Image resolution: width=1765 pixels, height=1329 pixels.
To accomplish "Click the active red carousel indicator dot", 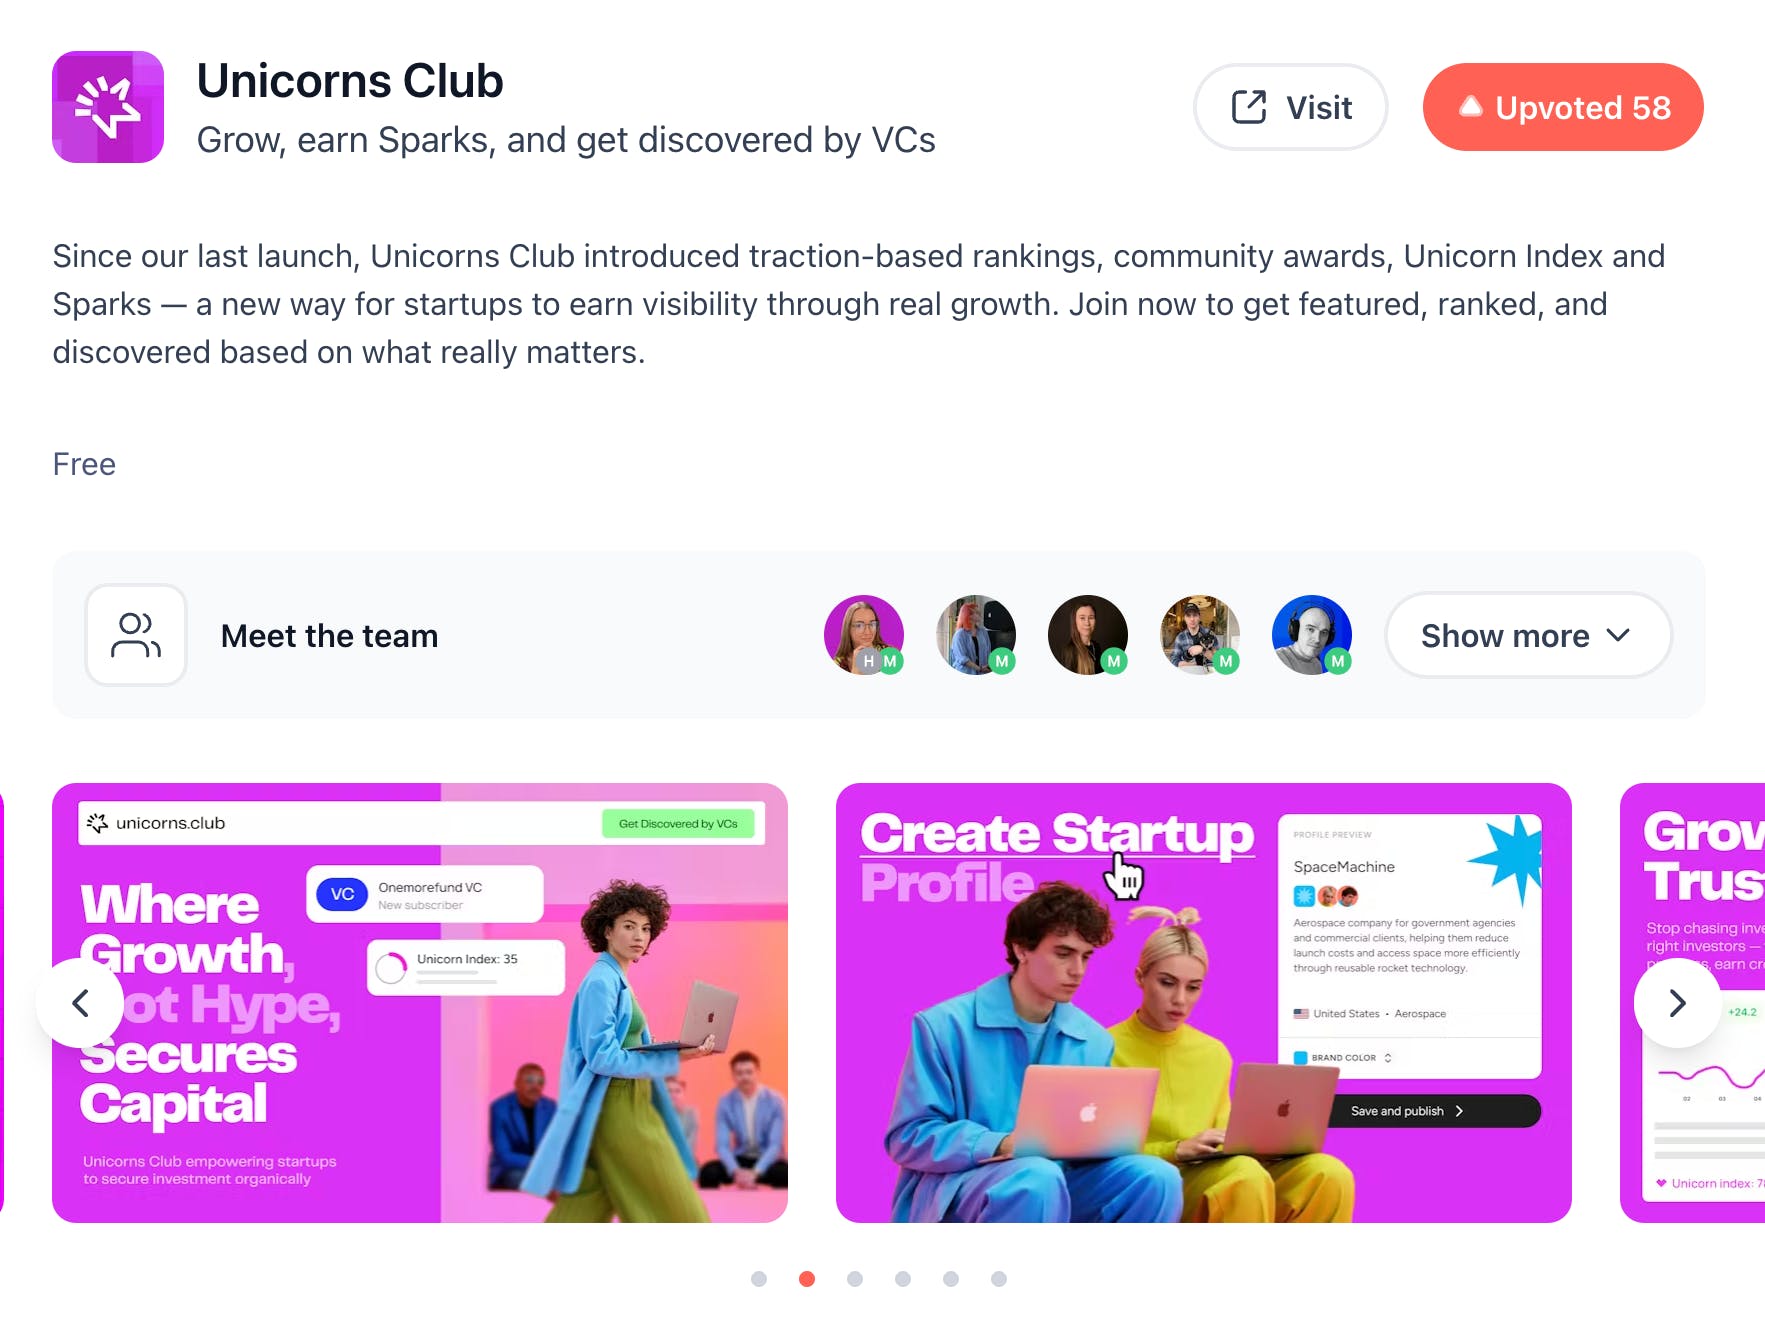I will pyautogui.click(x=807, y=1279).
